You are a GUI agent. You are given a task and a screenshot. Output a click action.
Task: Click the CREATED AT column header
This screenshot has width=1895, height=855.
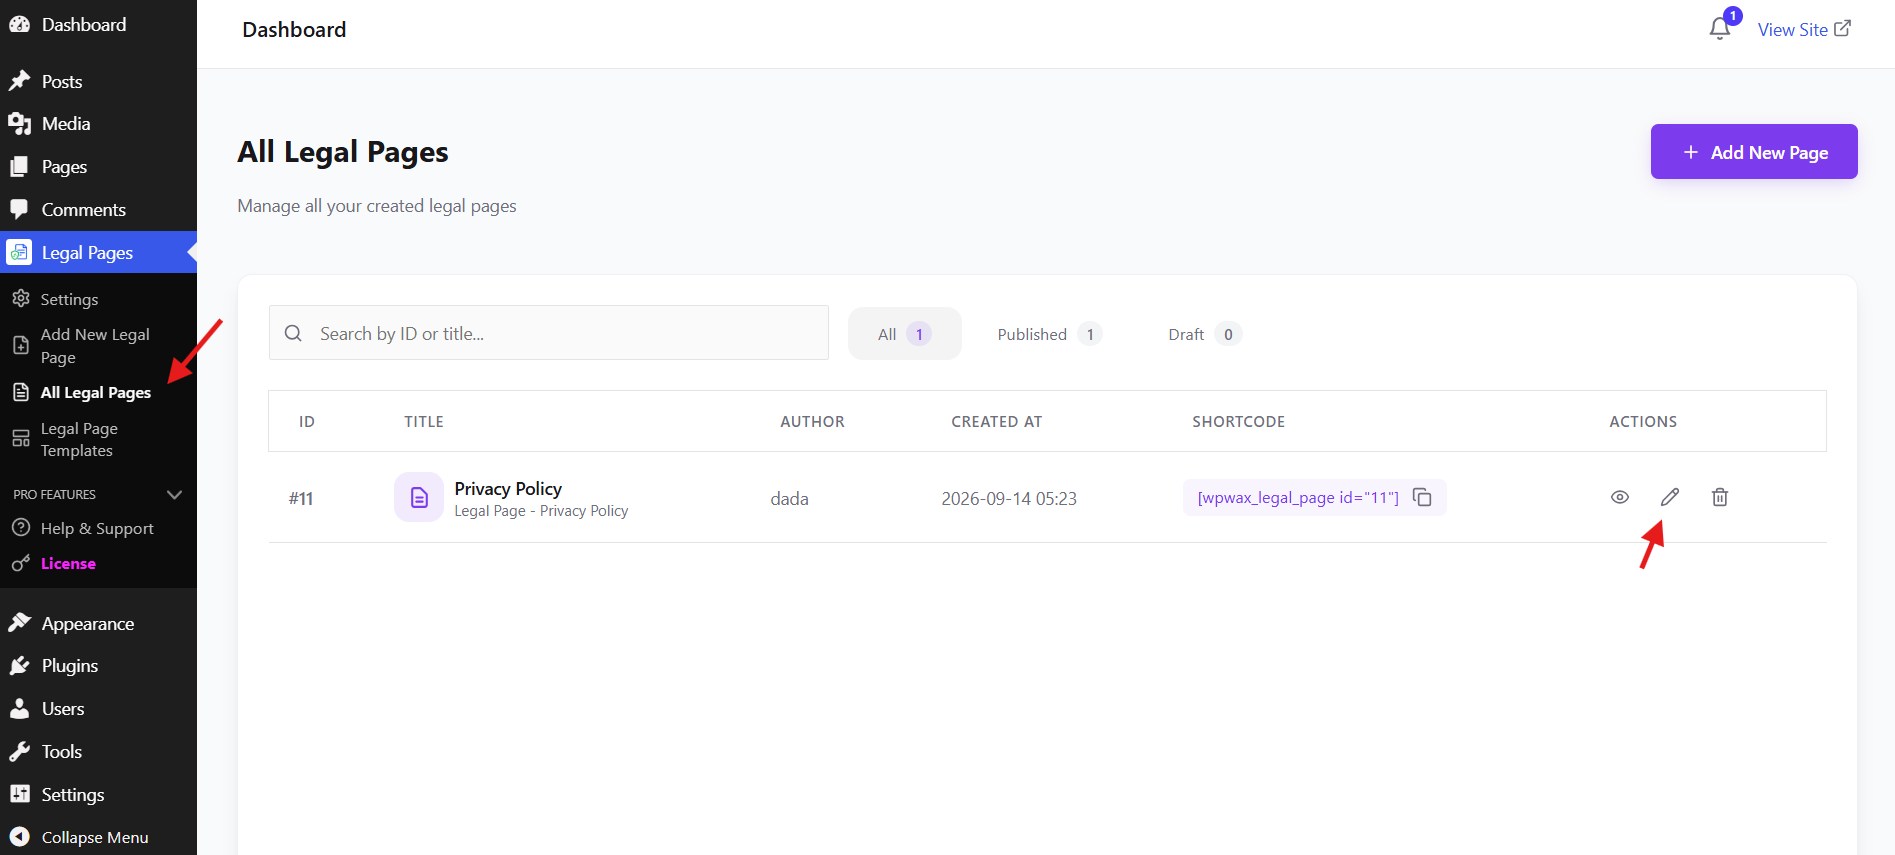[x=996, y=422]
